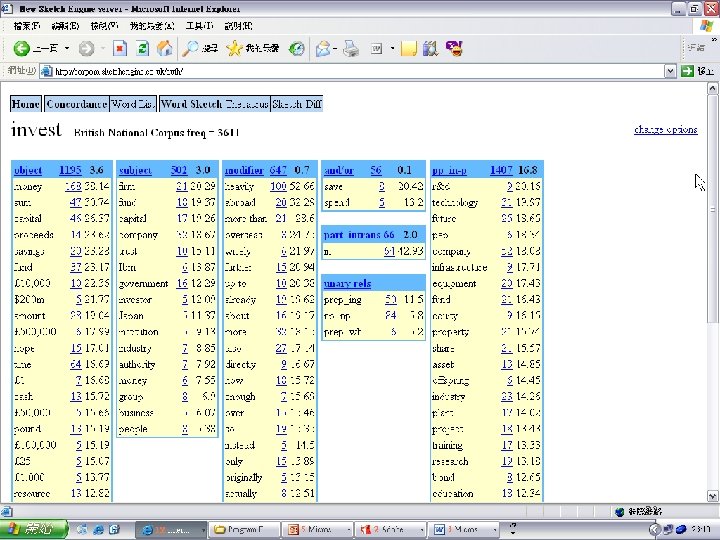This screenshot has width=720, height=540.
Task: Click the word 'originally' in modifier column
Action: pos(244,478)
